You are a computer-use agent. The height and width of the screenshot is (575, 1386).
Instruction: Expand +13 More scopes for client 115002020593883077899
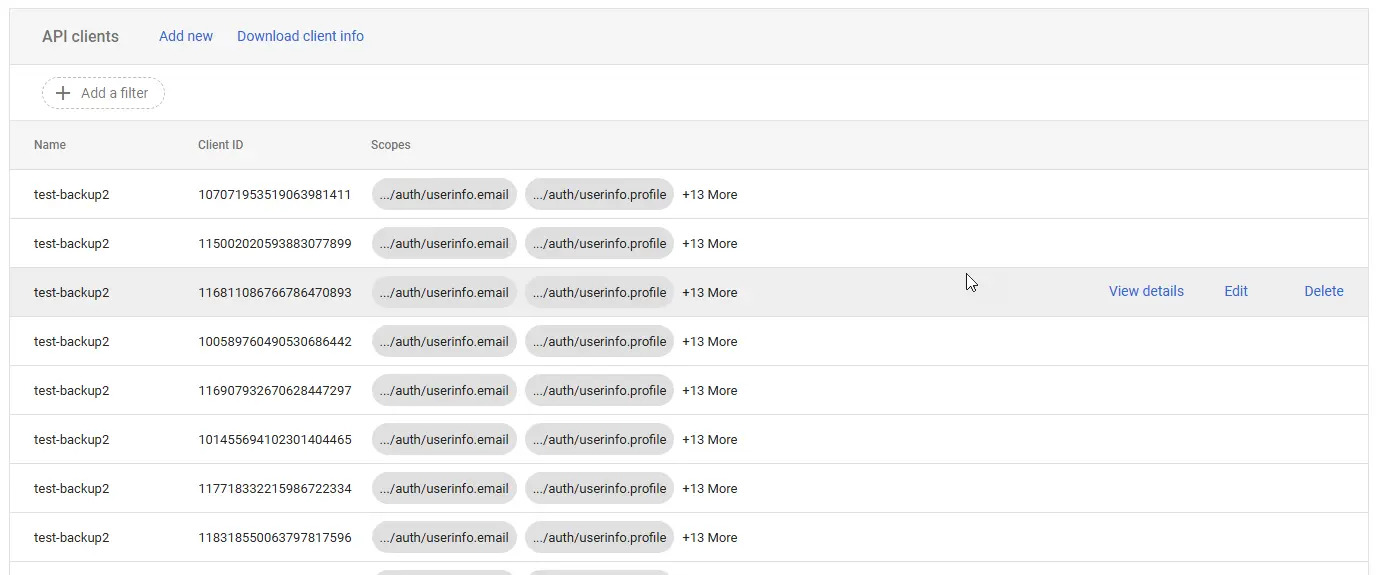coord(709,244)
